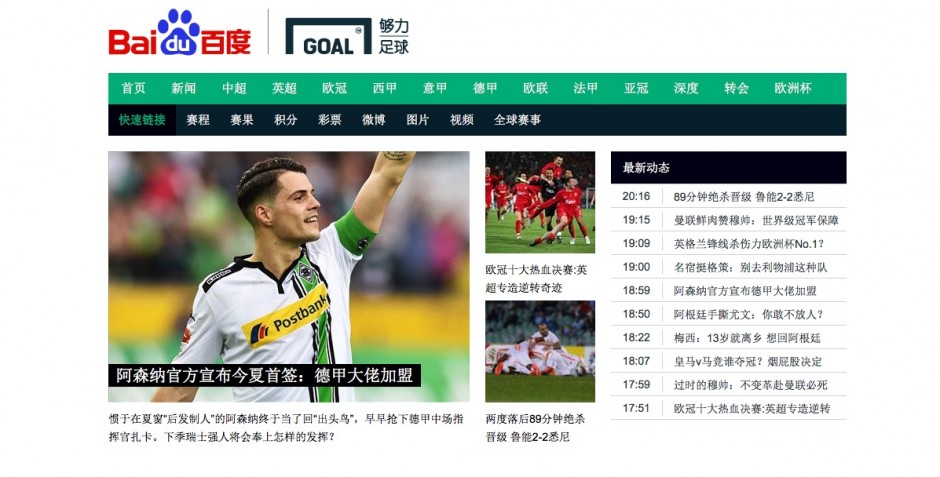Click the GOAL 够力足球 logo
The width and height of the screenshot is (940, 477).
pos(347,36)
